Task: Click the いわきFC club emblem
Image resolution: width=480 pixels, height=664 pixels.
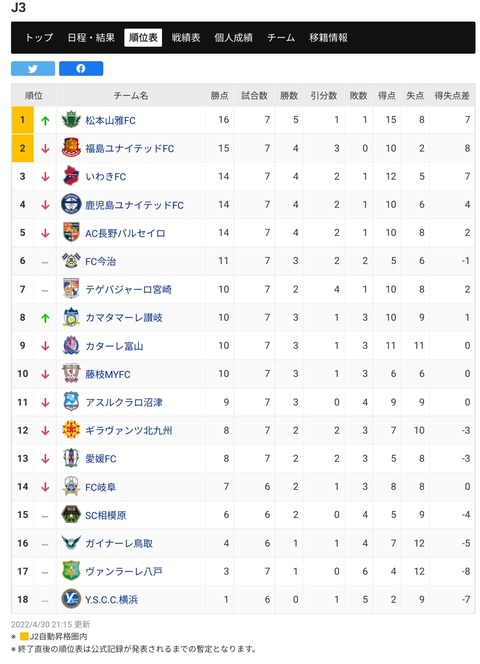Action: coord(71,176)
